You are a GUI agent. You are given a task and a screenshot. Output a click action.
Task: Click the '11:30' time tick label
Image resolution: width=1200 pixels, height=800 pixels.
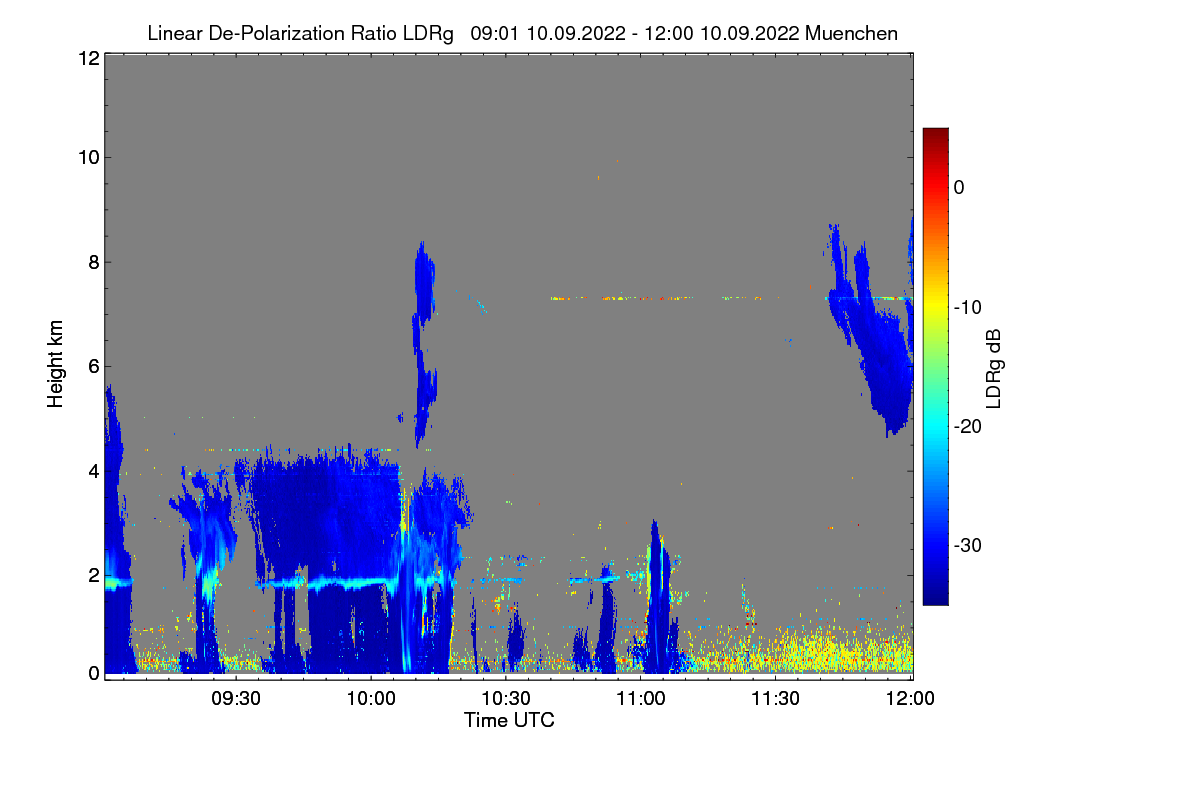pyautogui.click(x=775, y=698)
